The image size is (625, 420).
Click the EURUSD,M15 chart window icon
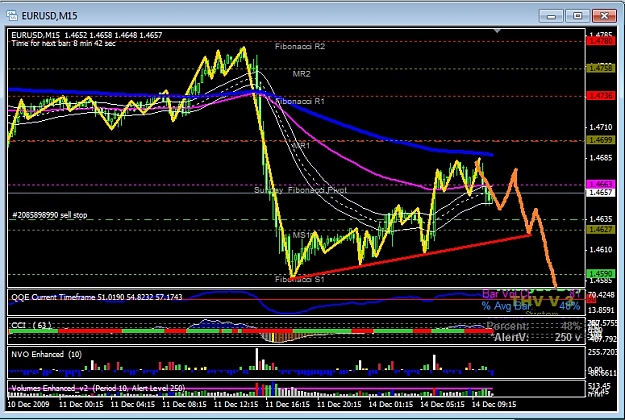tap(12, 16)
